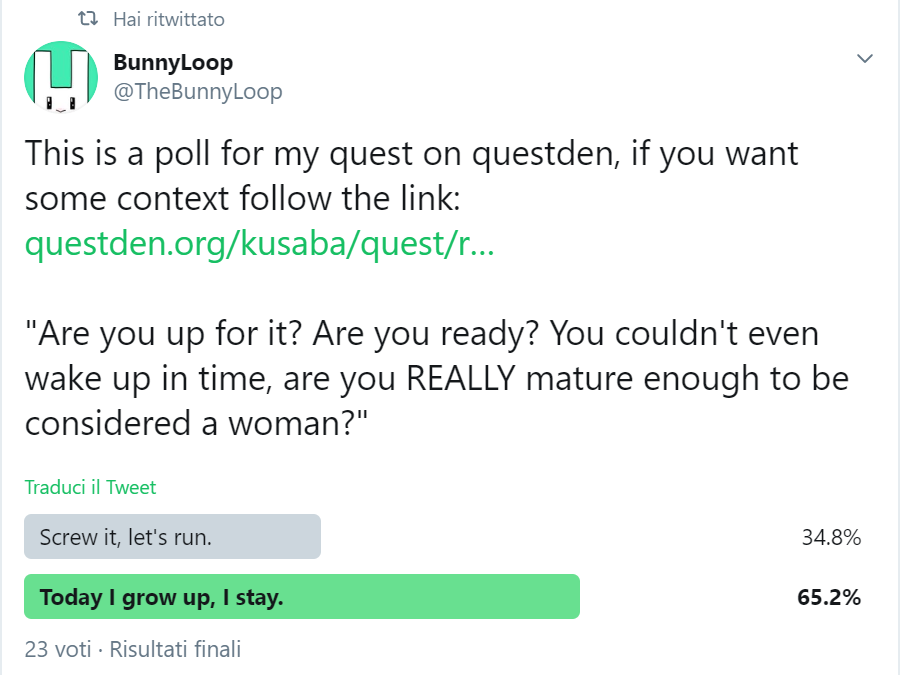Screen dimensions: 900x675
Task: Click the "Hai ritwittato" notice
Action: (169, 19)
